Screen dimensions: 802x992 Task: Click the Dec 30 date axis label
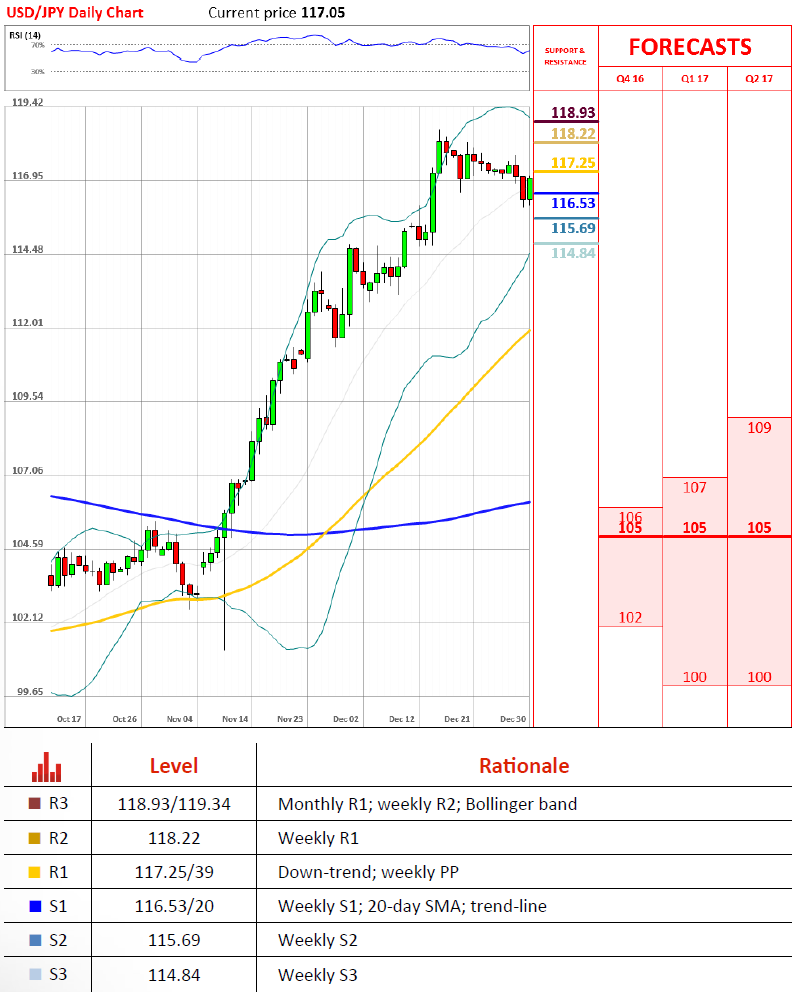(513, 719)
